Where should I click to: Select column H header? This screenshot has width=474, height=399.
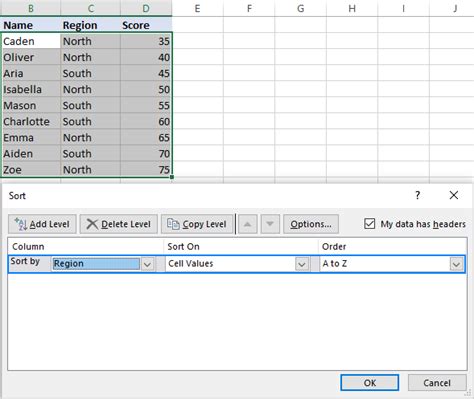pos(352,8)
